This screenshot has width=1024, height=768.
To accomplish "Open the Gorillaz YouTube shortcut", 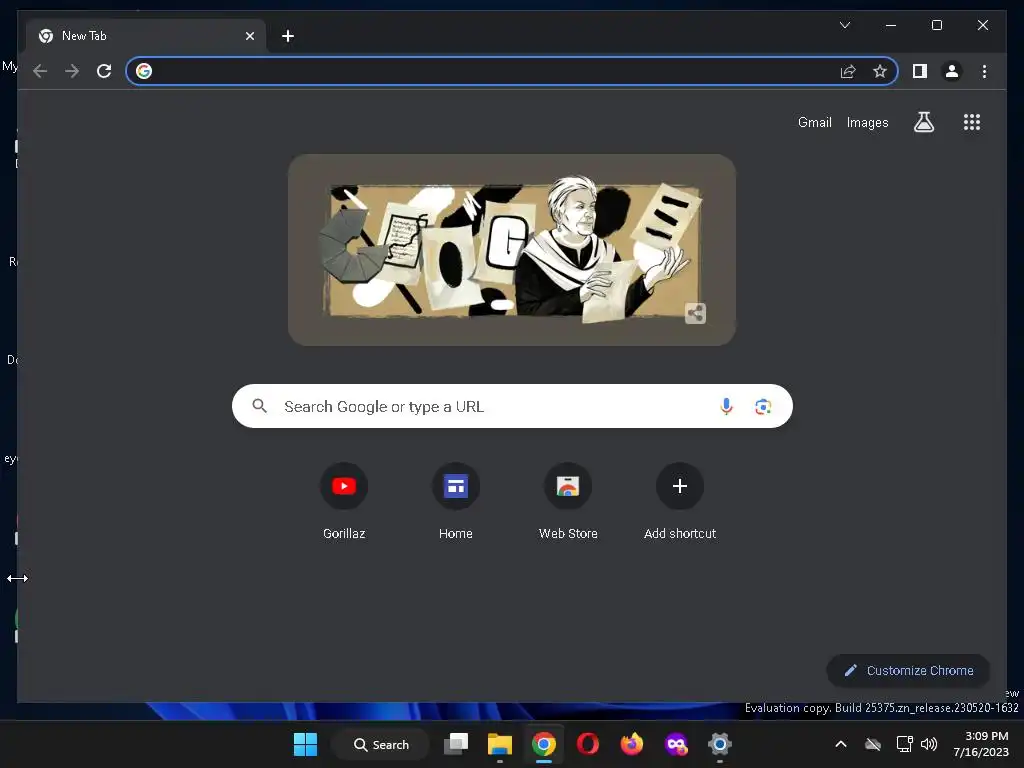I will (x=344, y=502).
